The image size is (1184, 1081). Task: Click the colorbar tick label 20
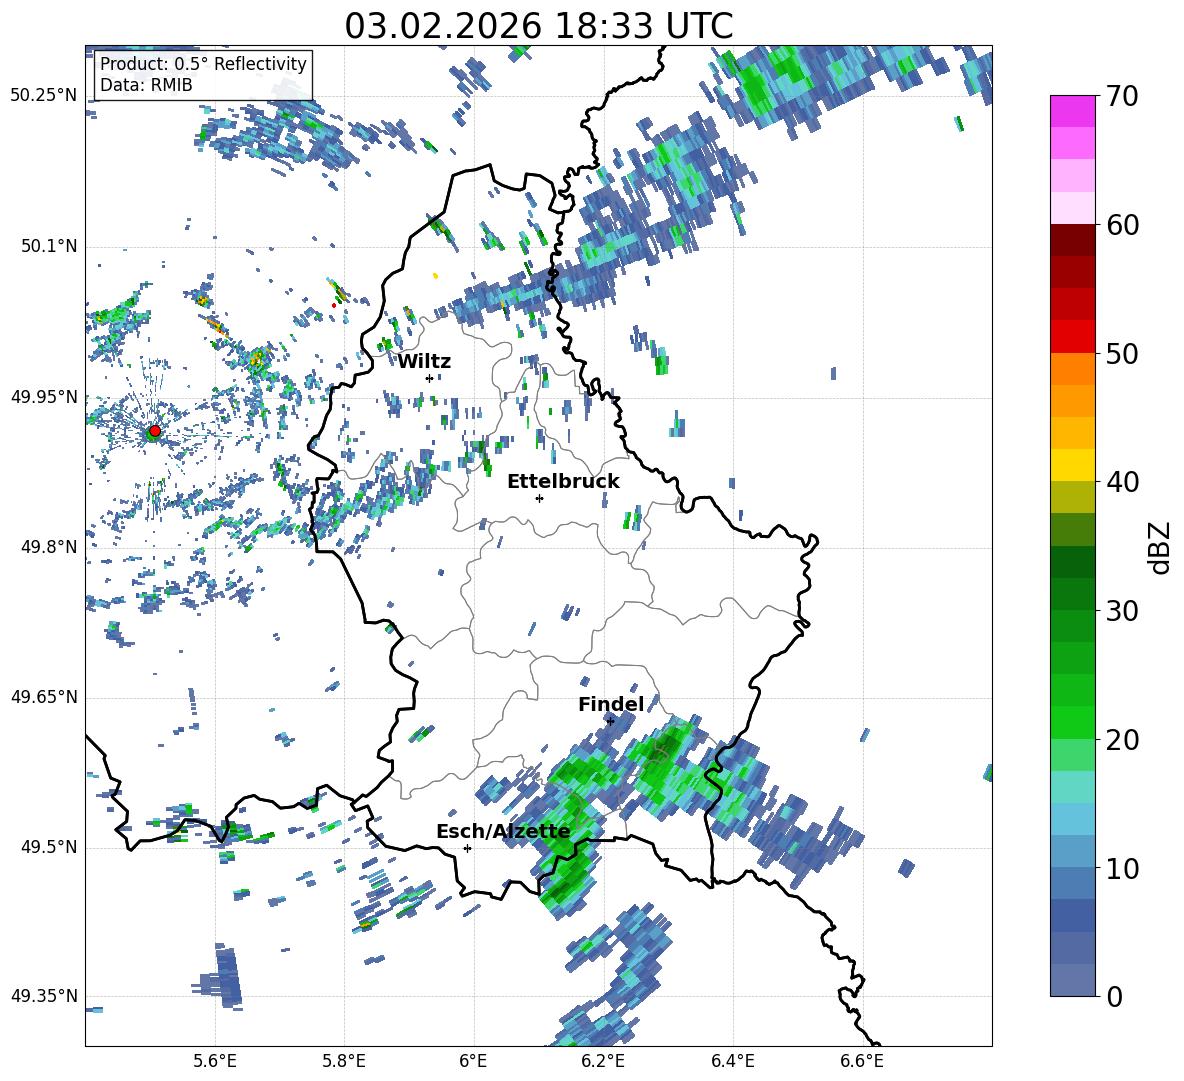click(1122, 740)
